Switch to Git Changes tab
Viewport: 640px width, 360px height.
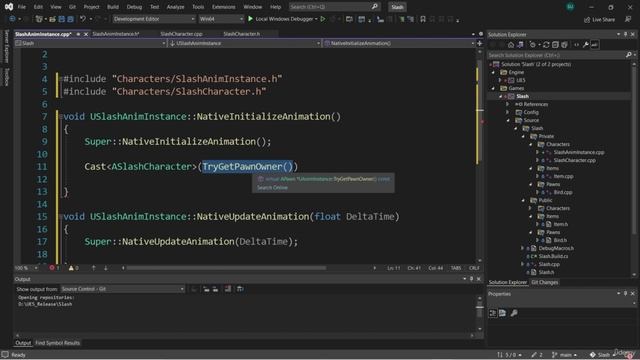[544, 282]
